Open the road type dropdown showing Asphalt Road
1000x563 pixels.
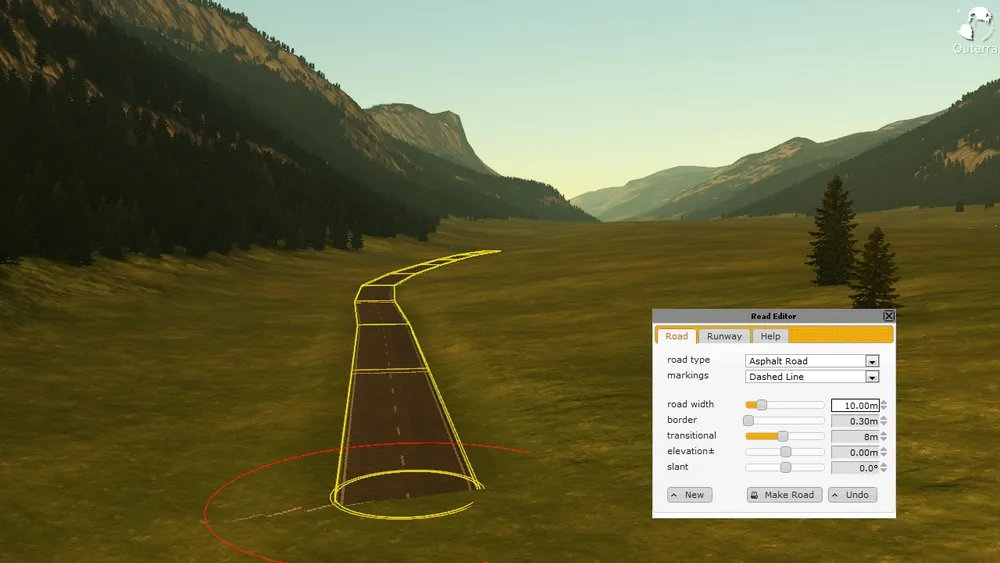(x=812, y=361)
